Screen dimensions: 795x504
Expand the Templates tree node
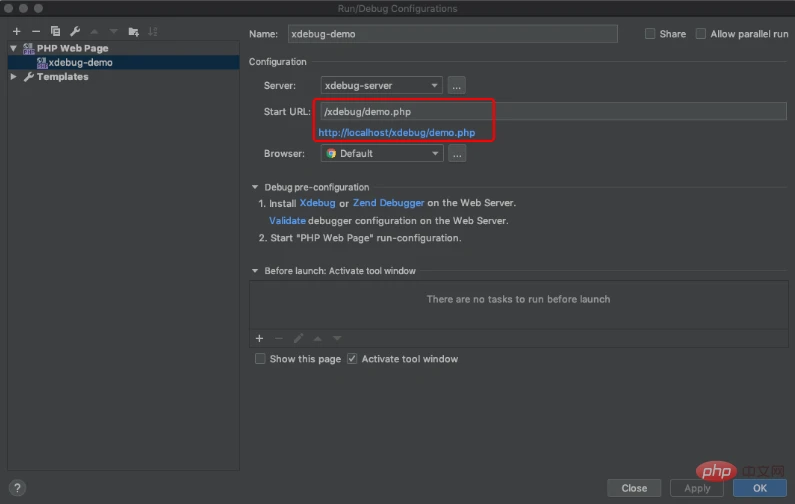[x=14, y=77]
